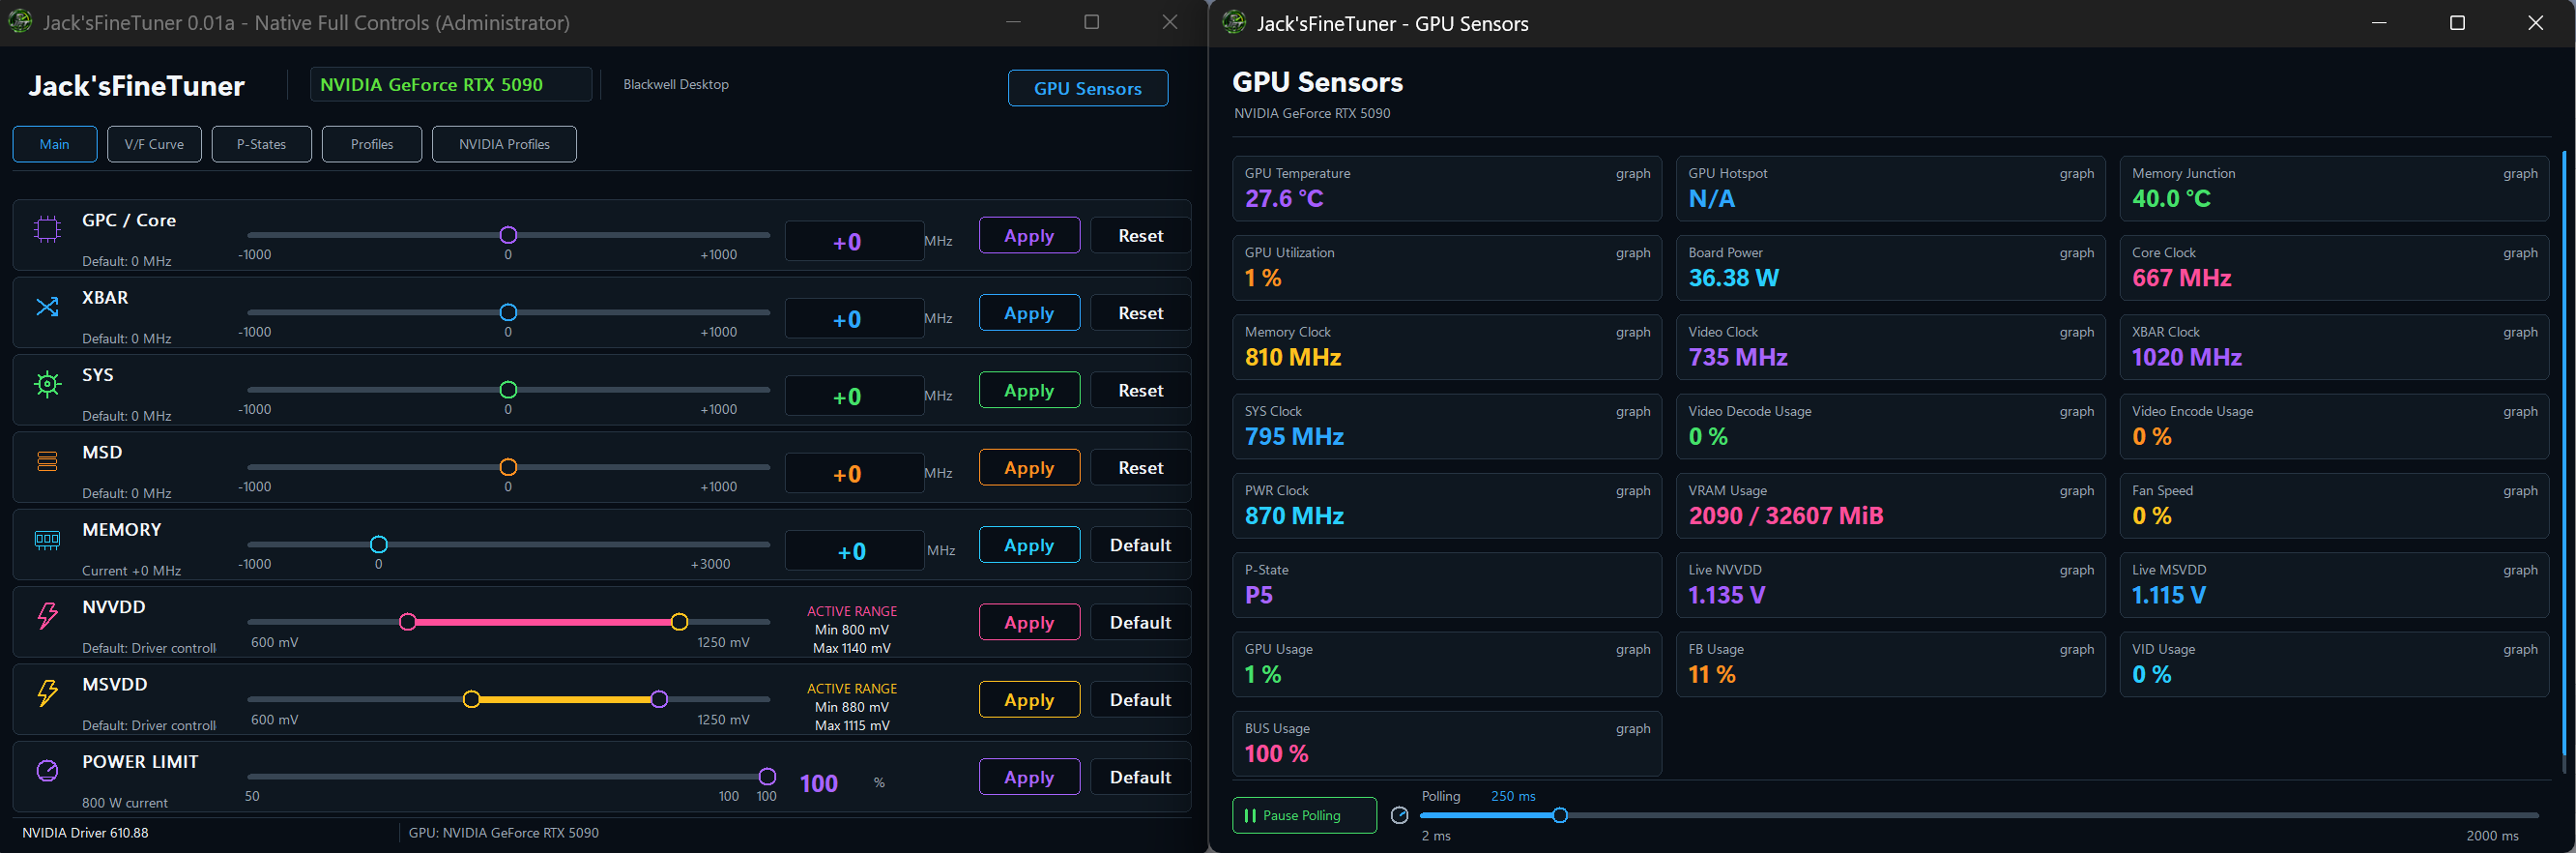Set POWER LIMIT back to Default

coord(1140,777)
